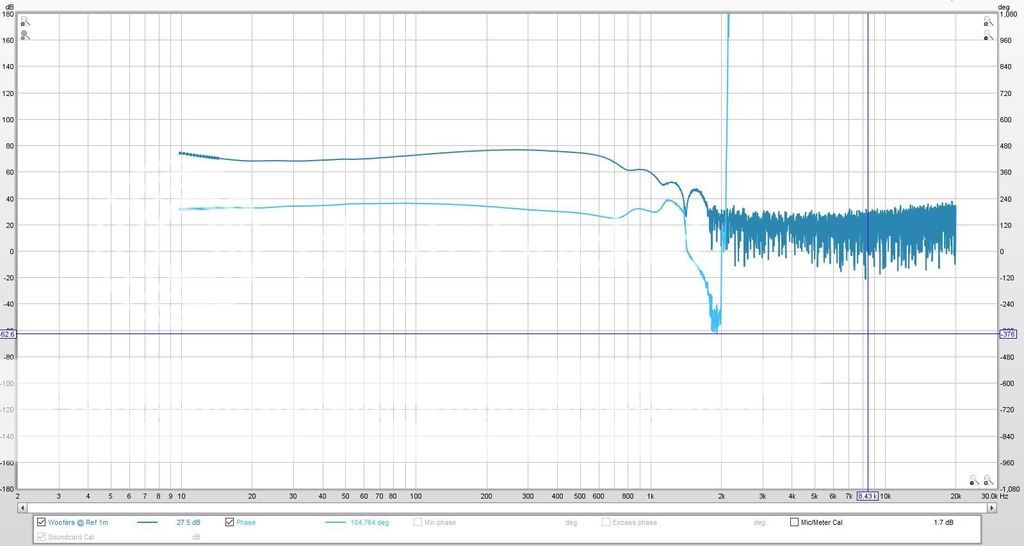
Task: Select the 8.43k frequency cursor label
Action: pos(867,496)
